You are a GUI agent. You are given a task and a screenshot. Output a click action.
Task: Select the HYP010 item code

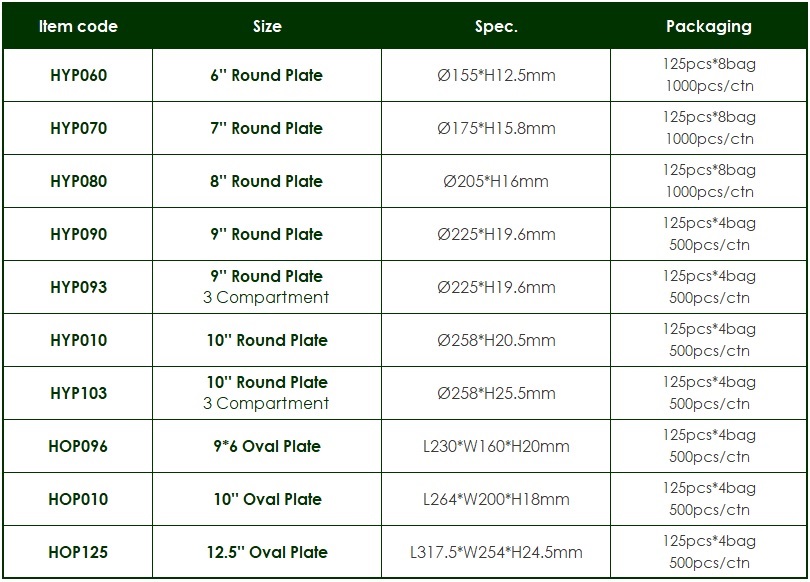pyautogui.click(x=79, y=340)
